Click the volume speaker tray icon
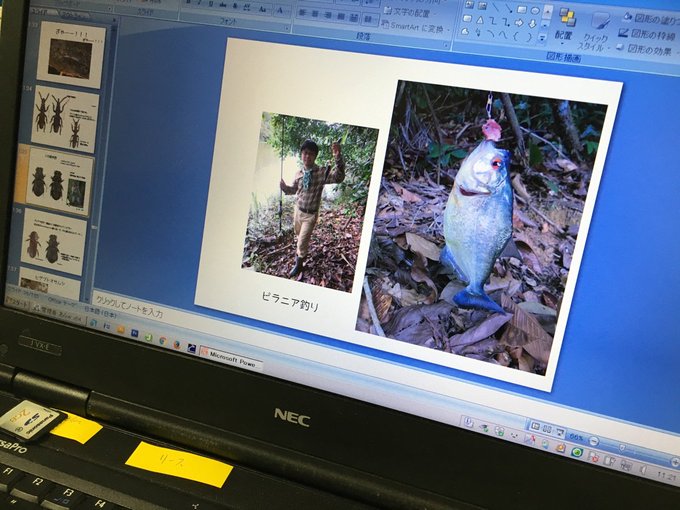680x510 pixels. pos(643,471)
